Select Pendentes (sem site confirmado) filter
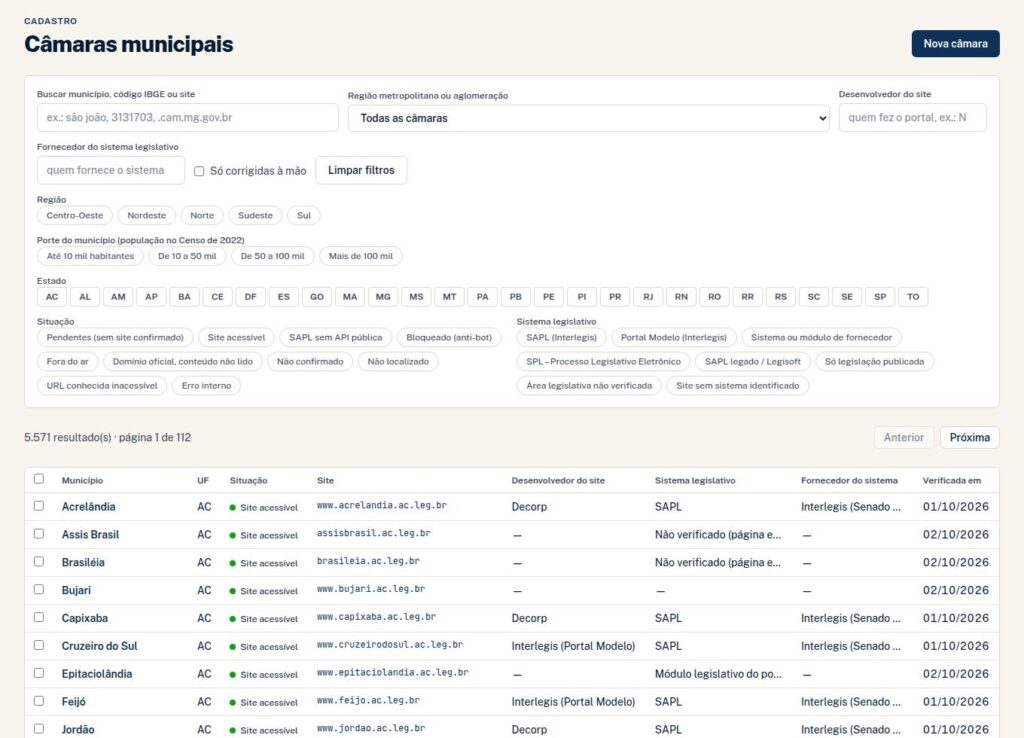Screen dimensions: 1024x738 coord(115,338)
